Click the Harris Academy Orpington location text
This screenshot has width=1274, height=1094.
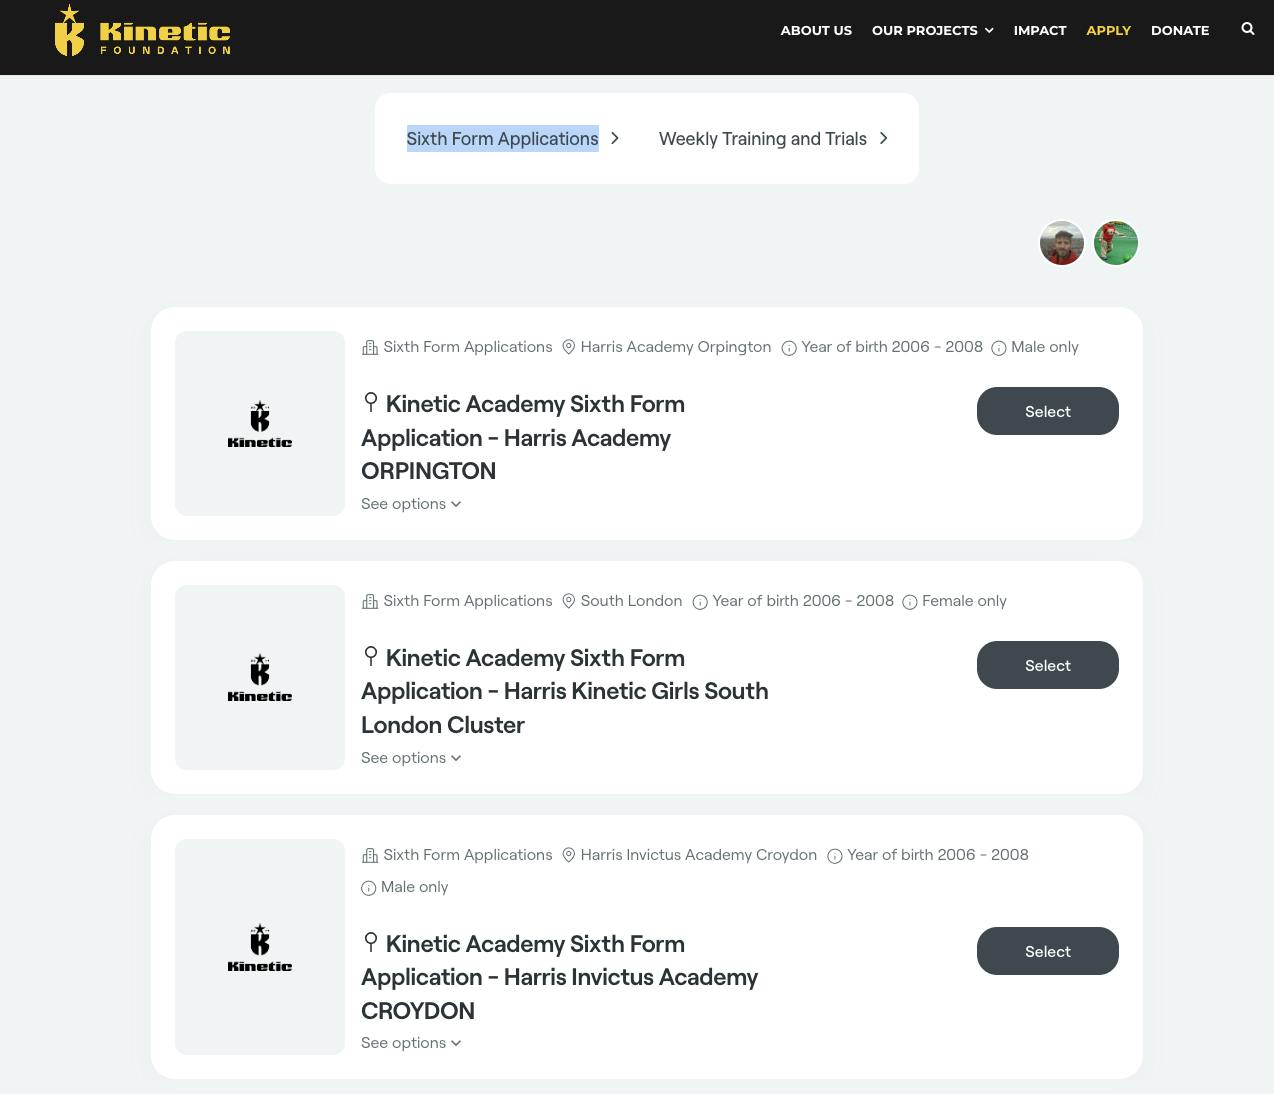coord(676,347)
